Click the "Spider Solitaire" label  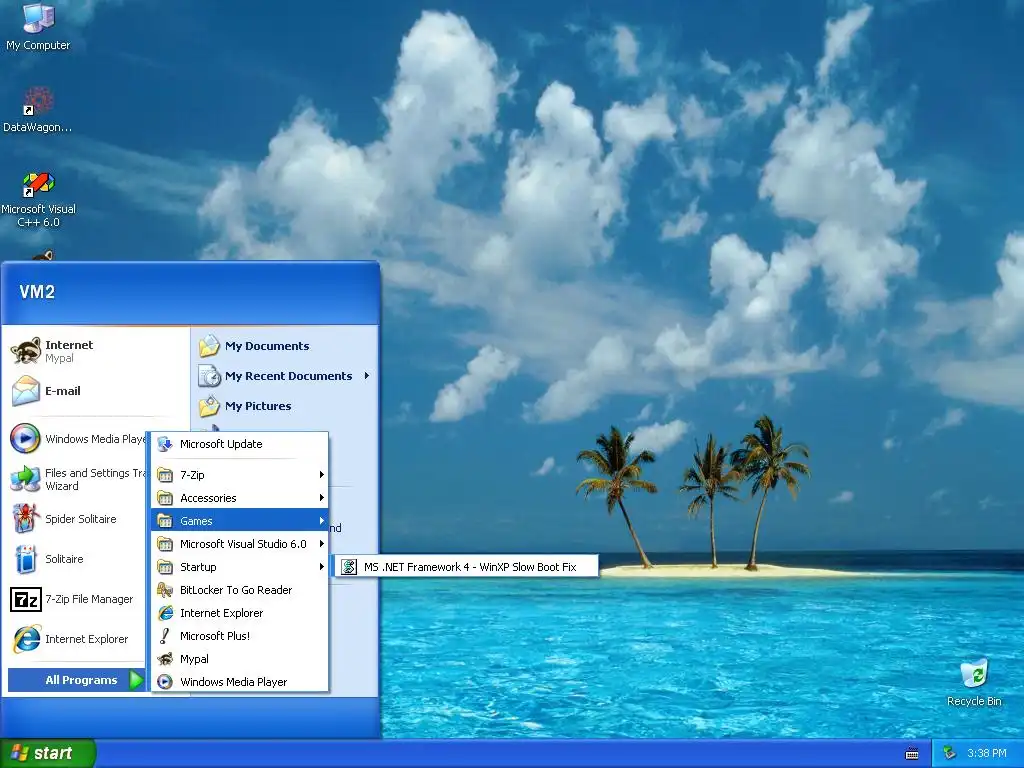pos(81,519)
